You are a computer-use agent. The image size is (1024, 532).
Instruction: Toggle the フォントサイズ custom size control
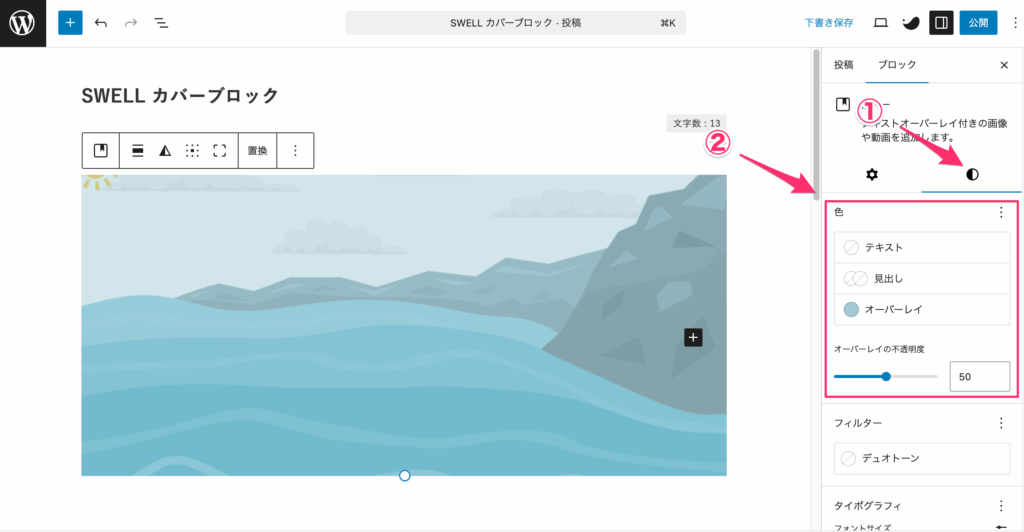pos(1000,527)
